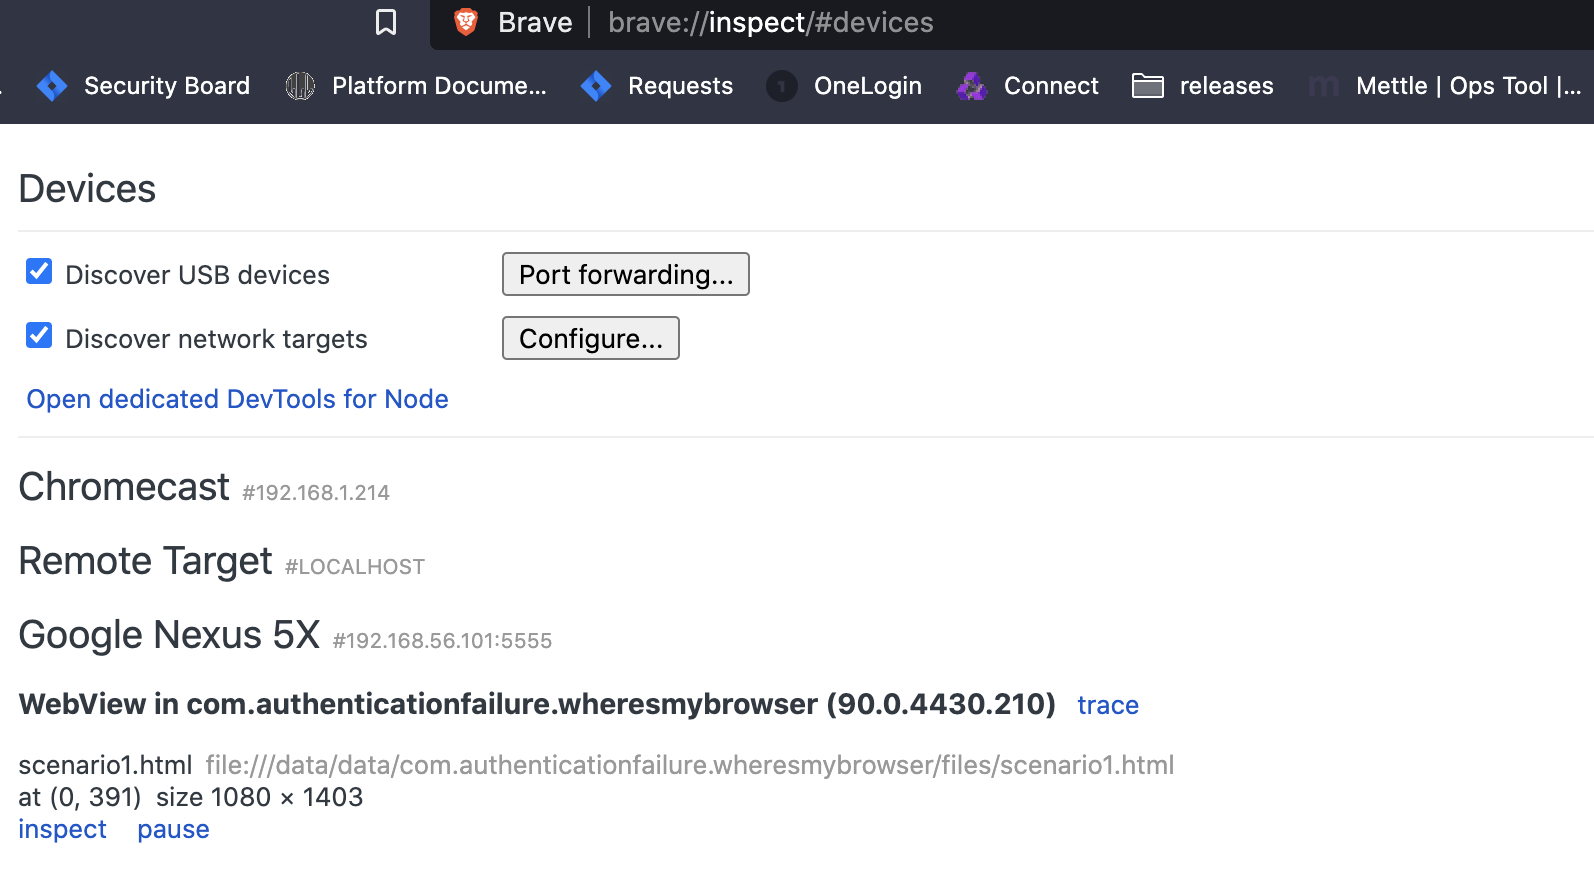Open the Platform Documentation bookmark icon
1594x888 pixels.
tap(300, 86)
